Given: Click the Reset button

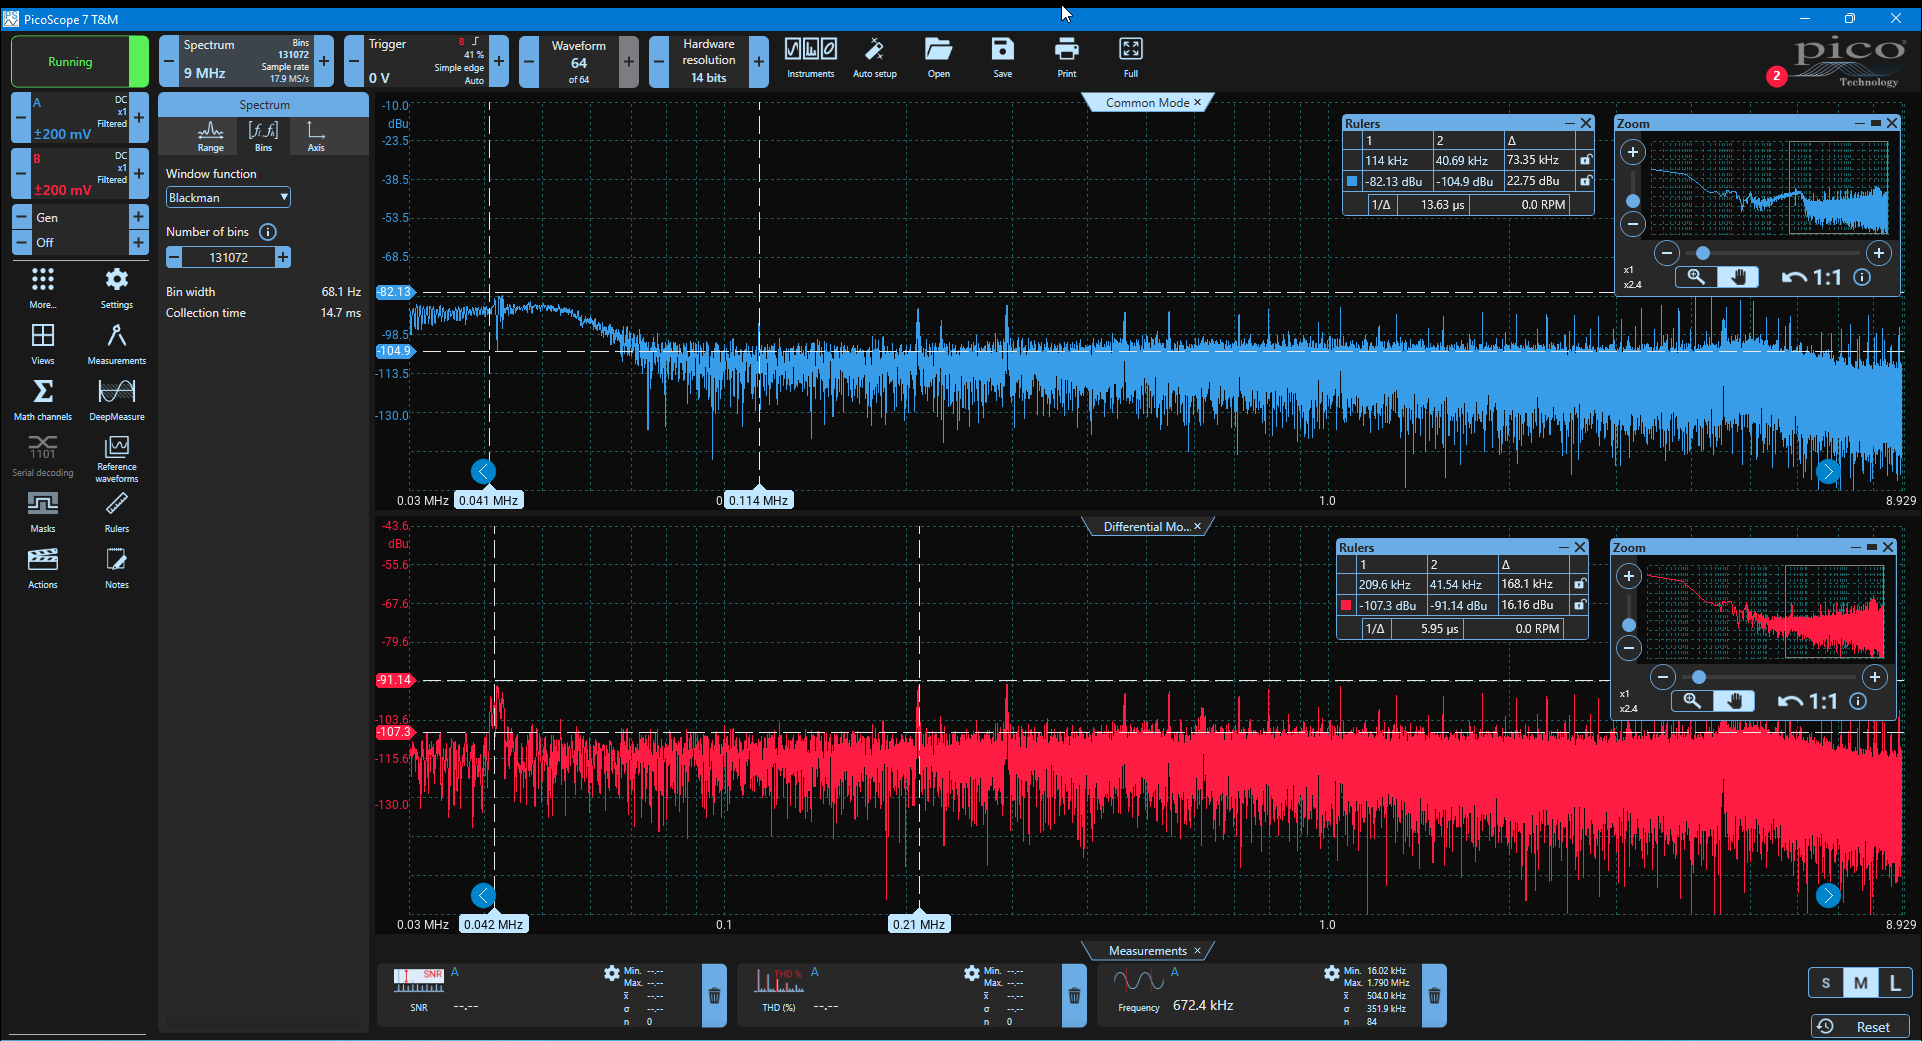Looking at the screenshot, I should pyautogui.click(x=1860, y=1027).
